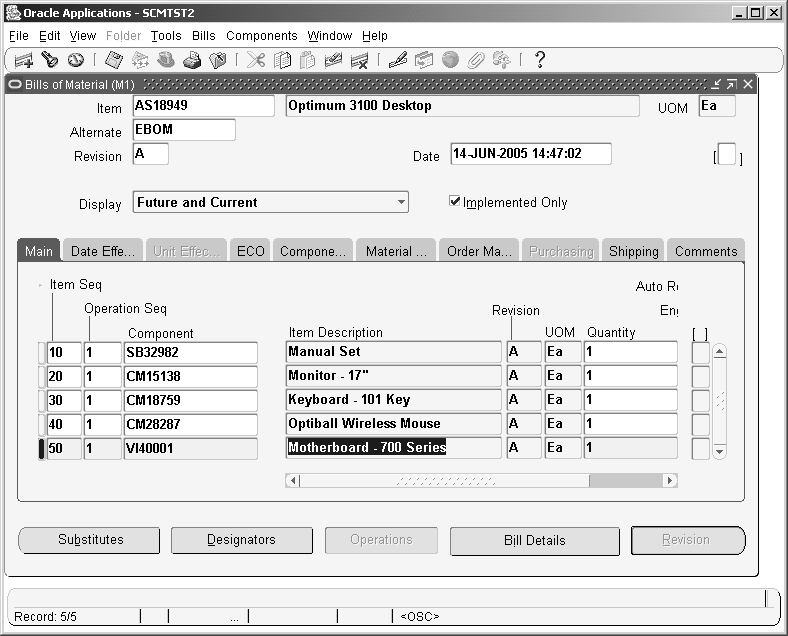Click the Switch Responsibilities hat icon
Viewport: 788px width, 636px height.
(166, 60)
